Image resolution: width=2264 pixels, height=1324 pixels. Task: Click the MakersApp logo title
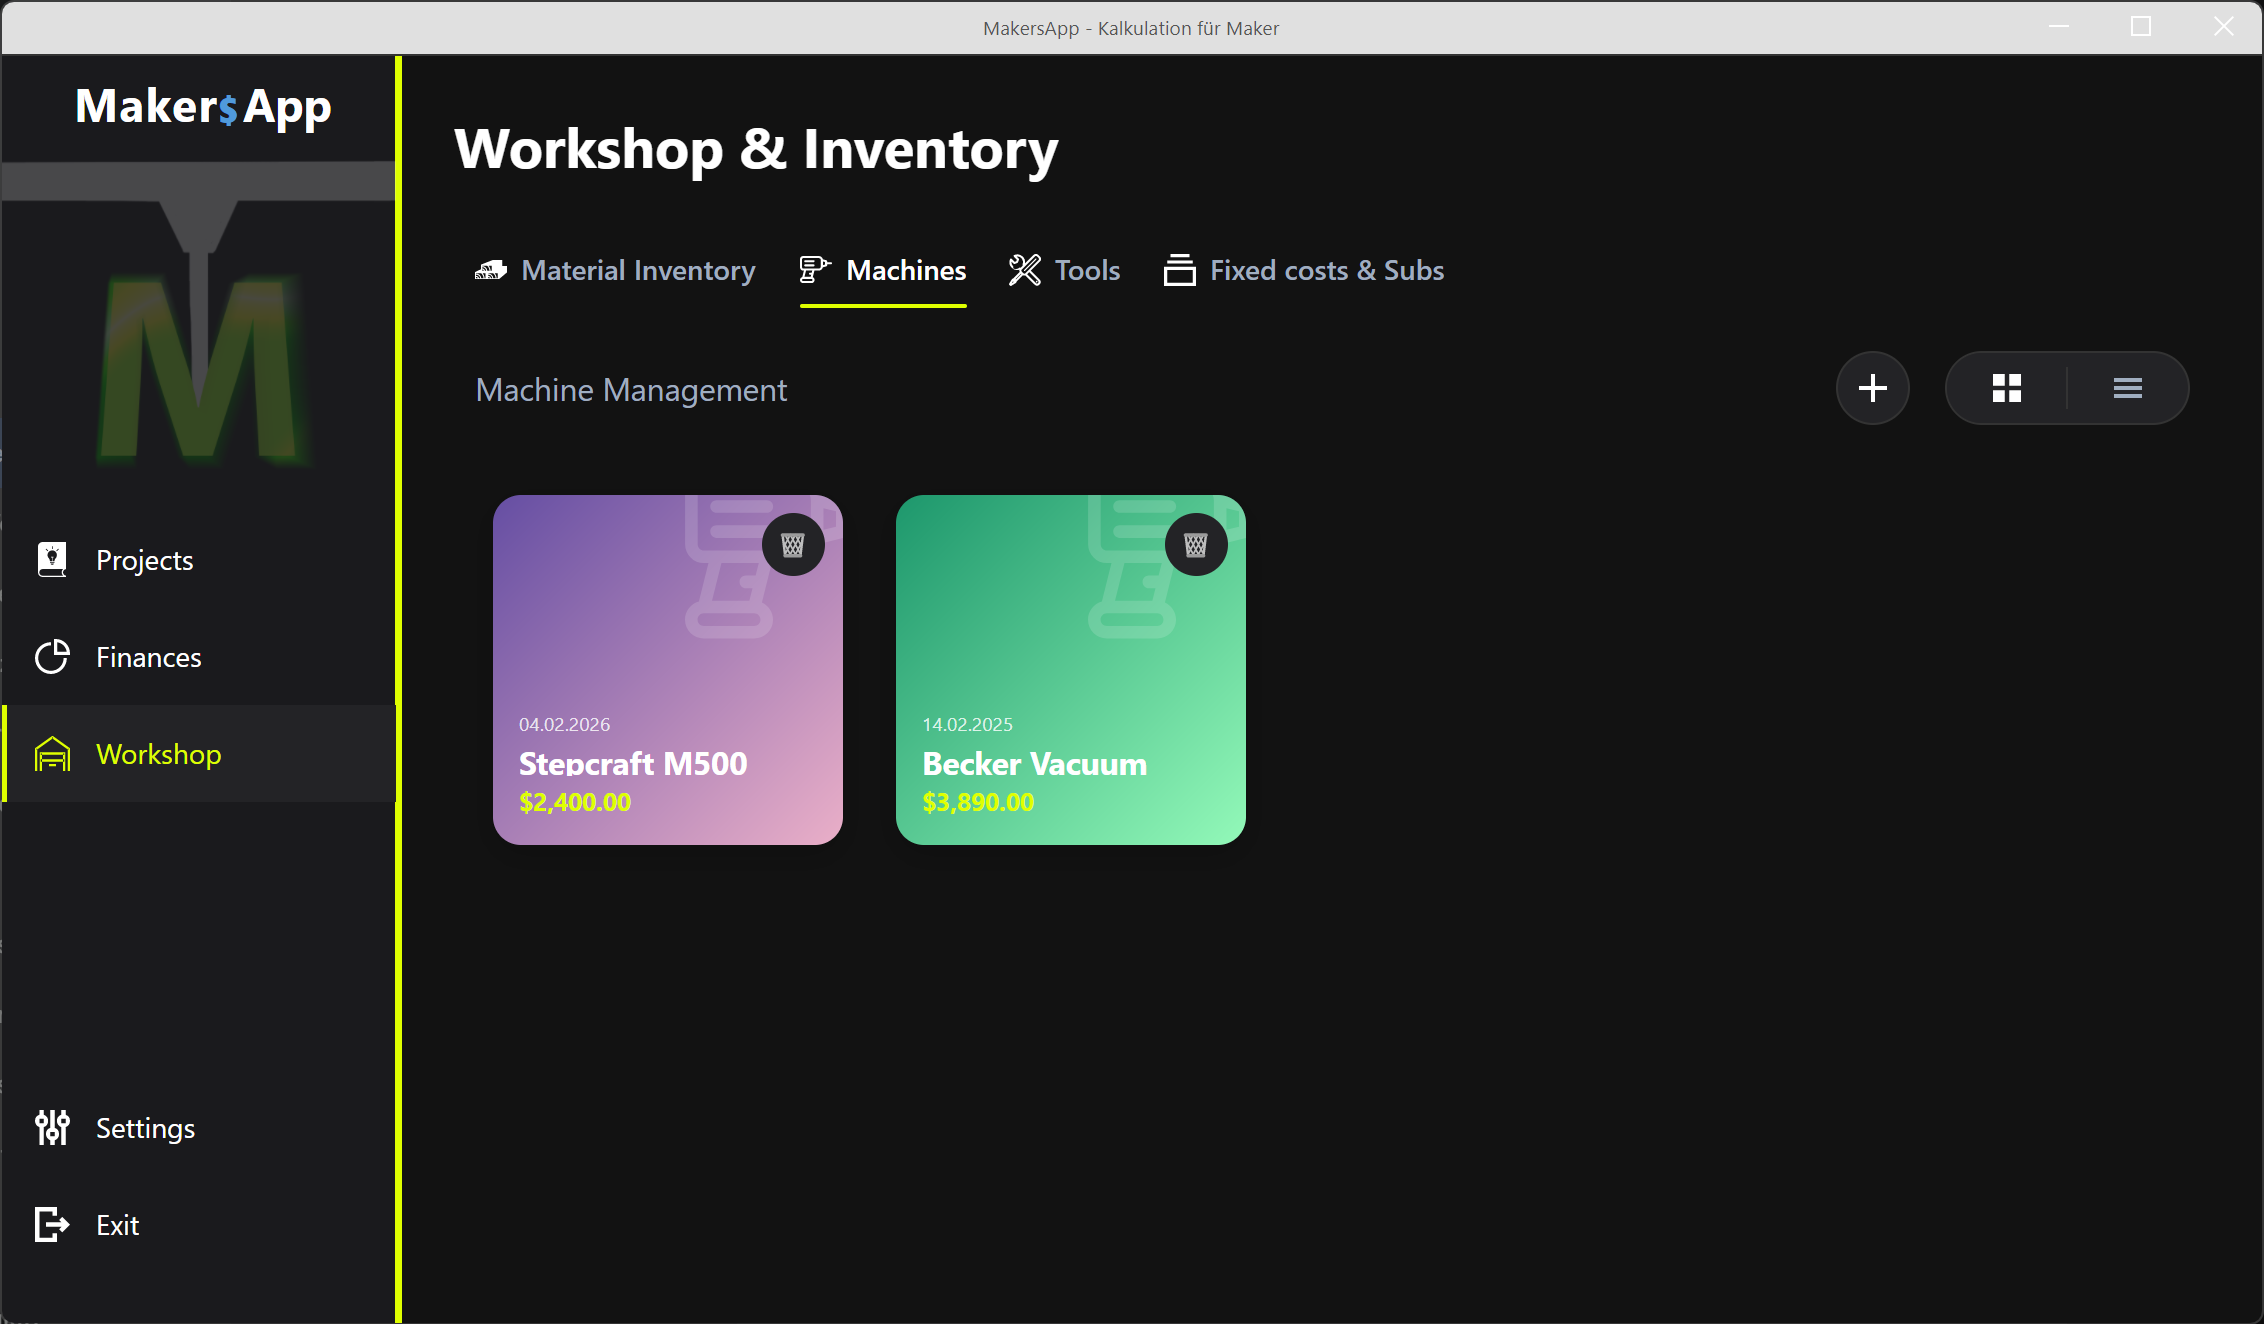(203, 107)
